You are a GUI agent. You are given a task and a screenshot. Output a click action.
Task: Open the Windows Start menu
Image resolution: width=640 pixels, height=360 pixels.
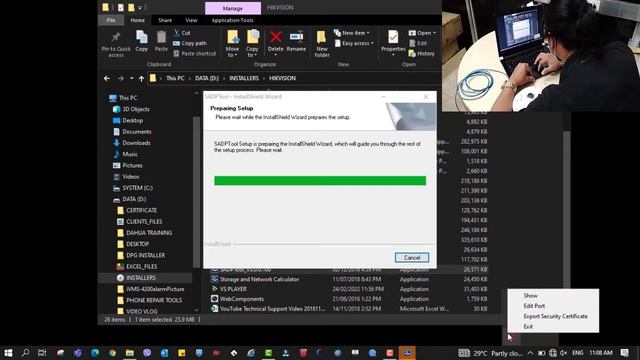point(8,353)
